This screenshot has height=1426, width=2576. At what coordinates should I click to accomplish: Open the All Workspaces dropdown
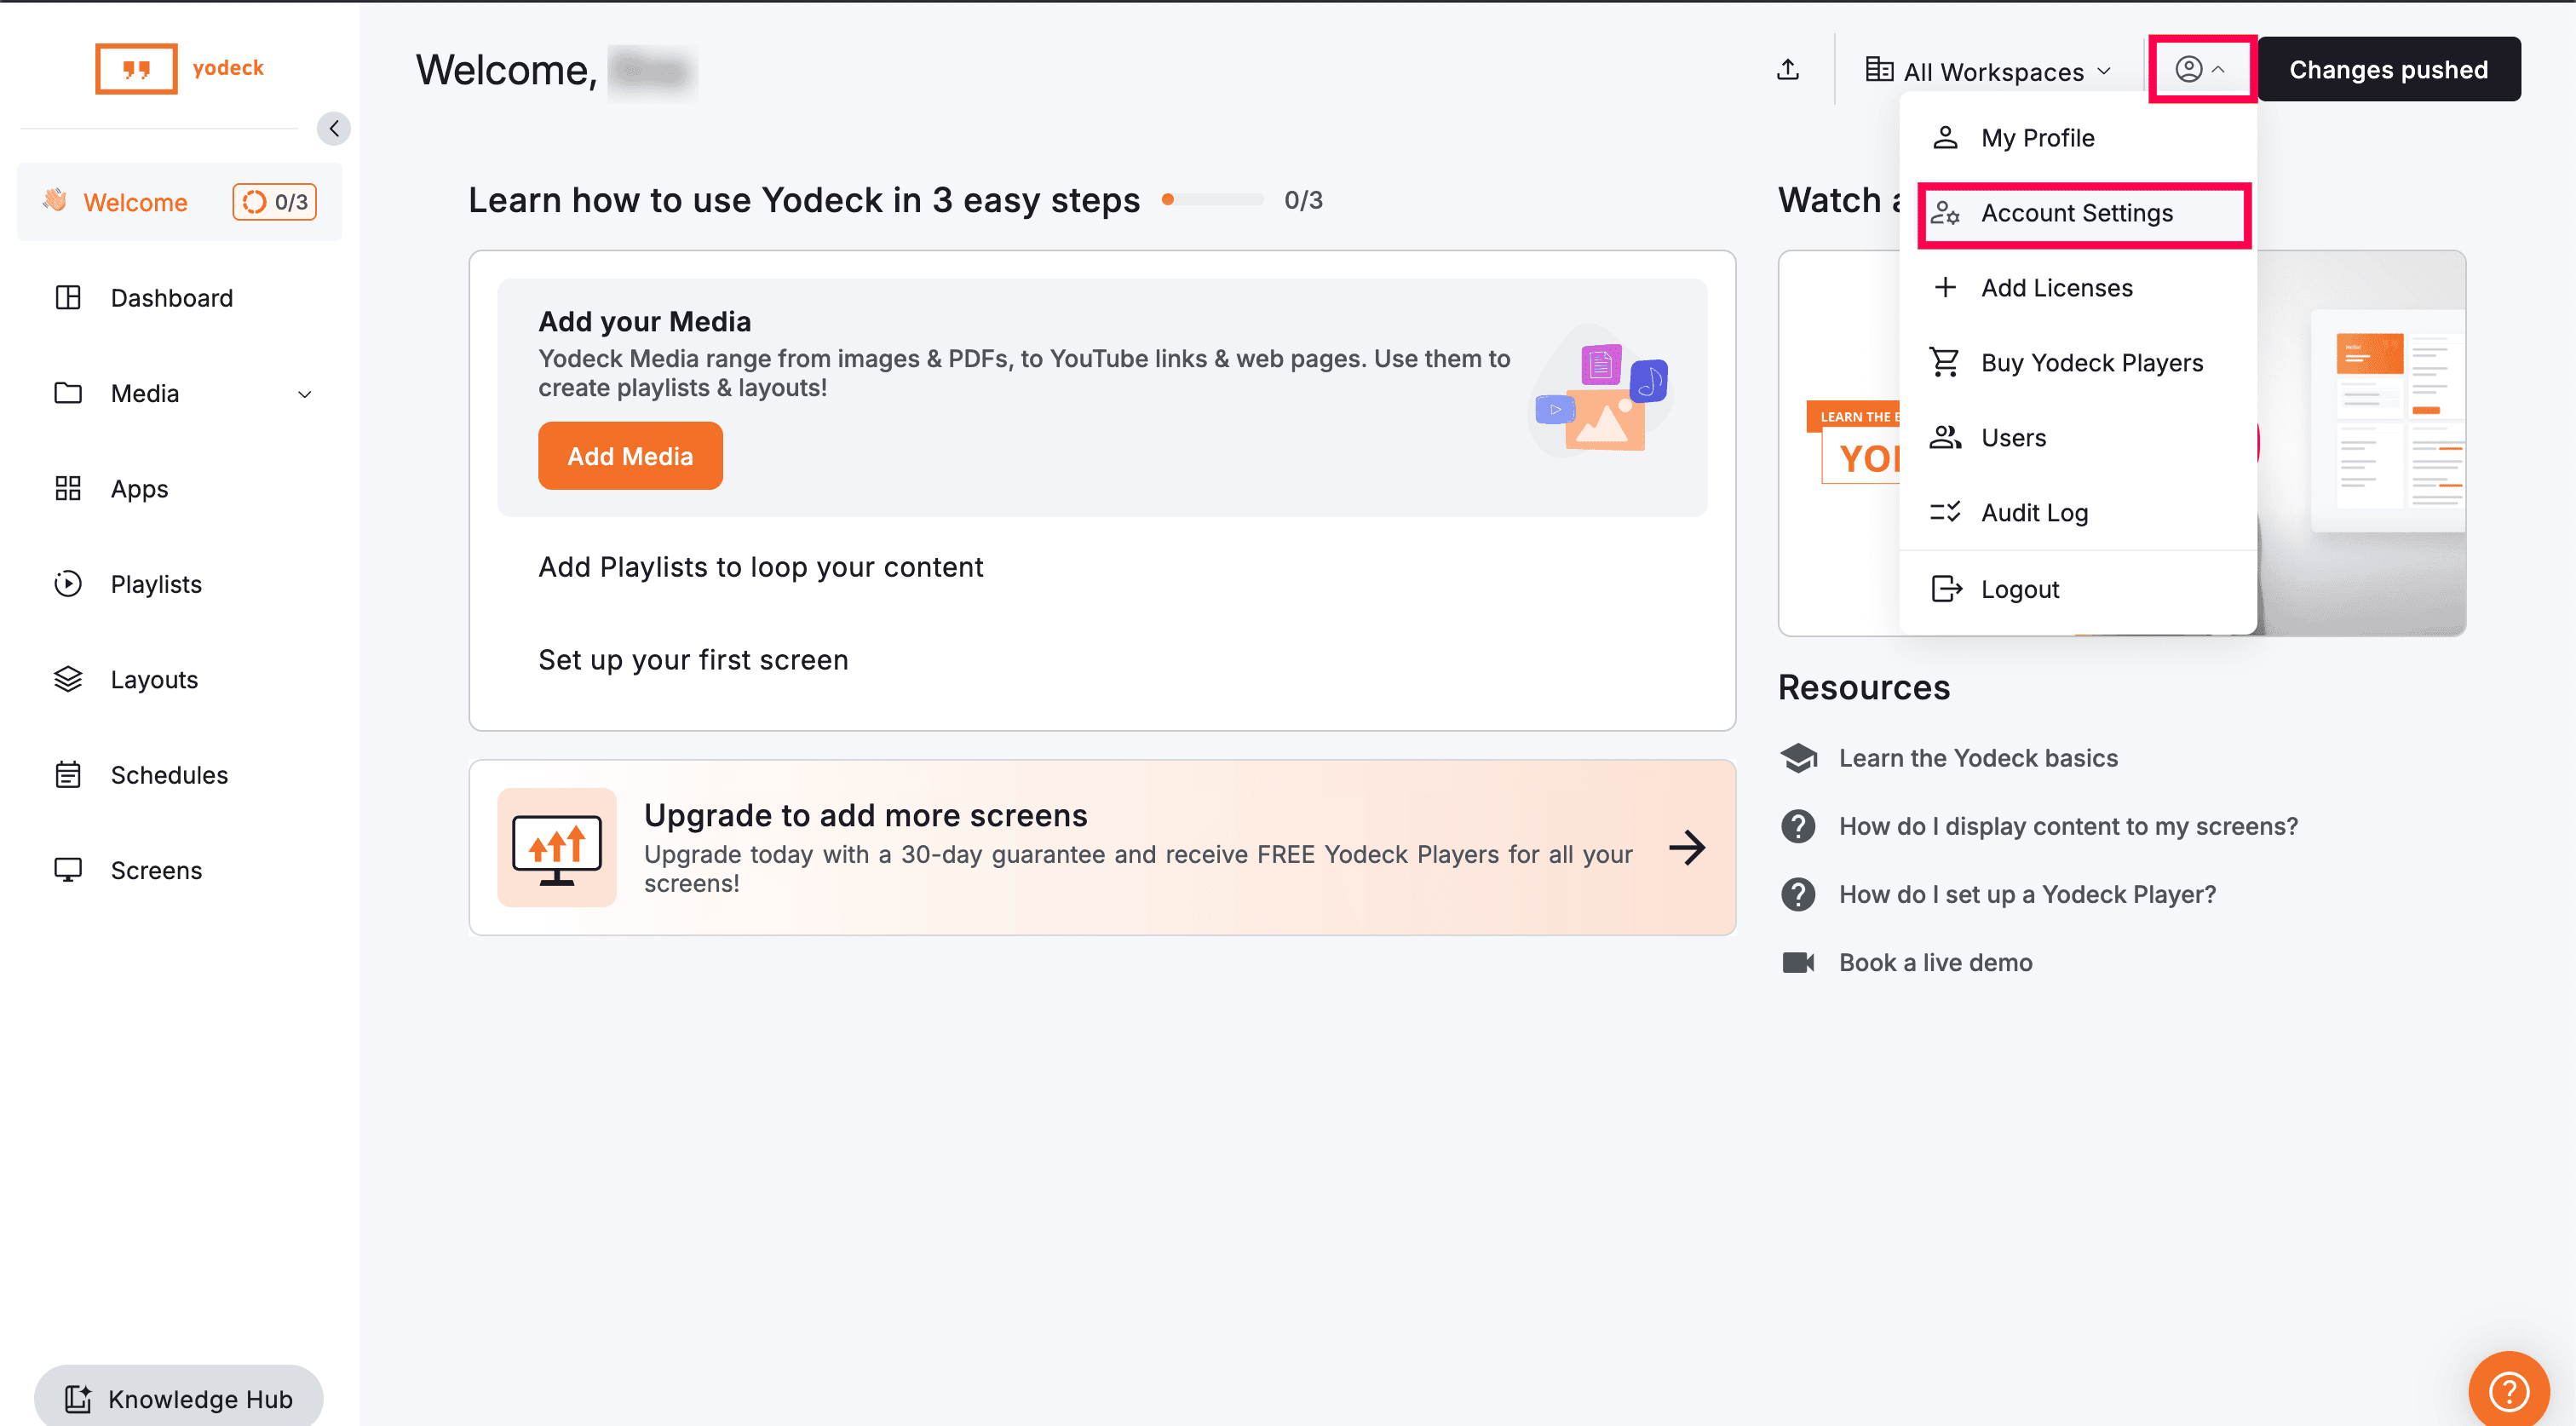click(x=1988, y=71)
